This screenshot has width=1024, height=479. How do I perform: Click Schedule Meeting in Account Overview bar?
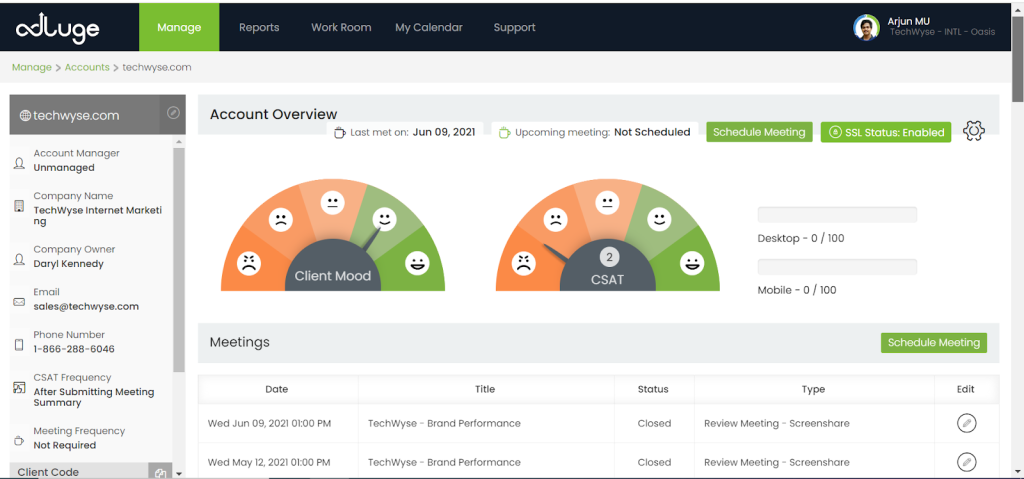[x=759, y=132]
